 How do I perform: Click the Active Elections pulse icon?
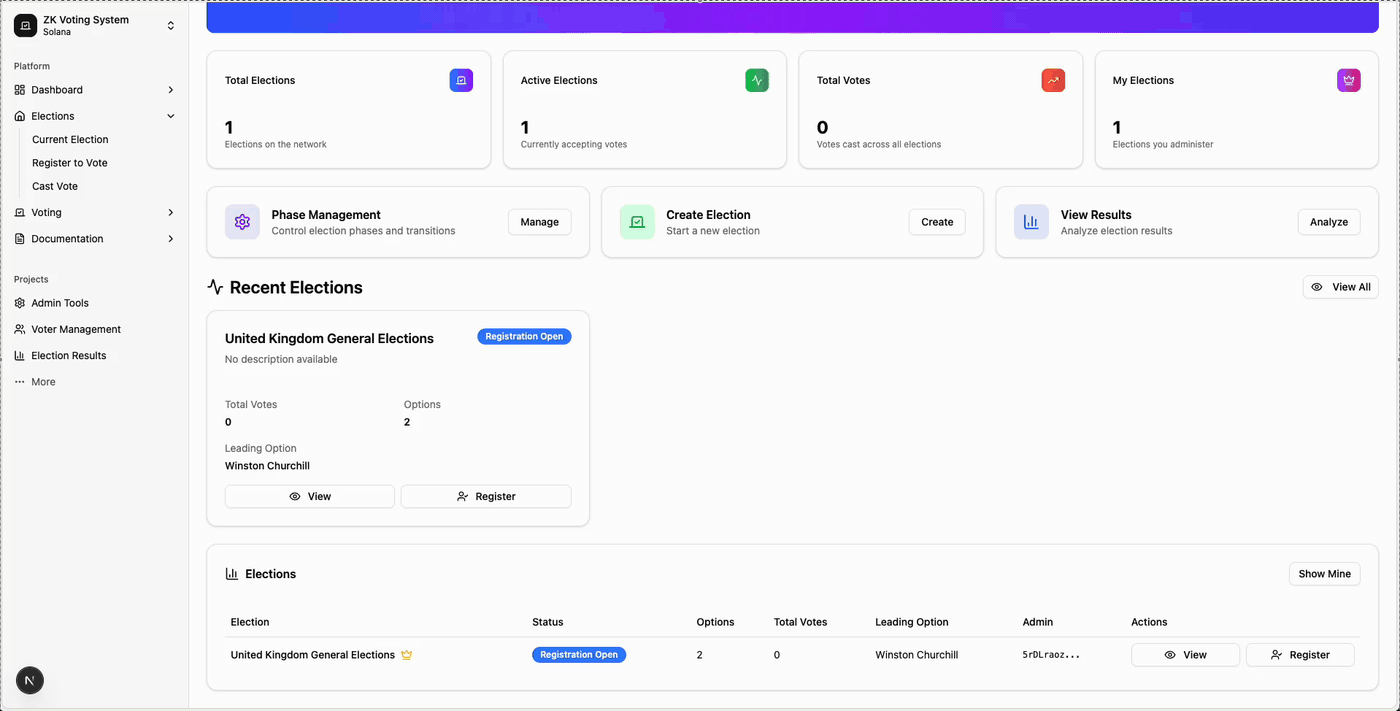coord(757,80)
